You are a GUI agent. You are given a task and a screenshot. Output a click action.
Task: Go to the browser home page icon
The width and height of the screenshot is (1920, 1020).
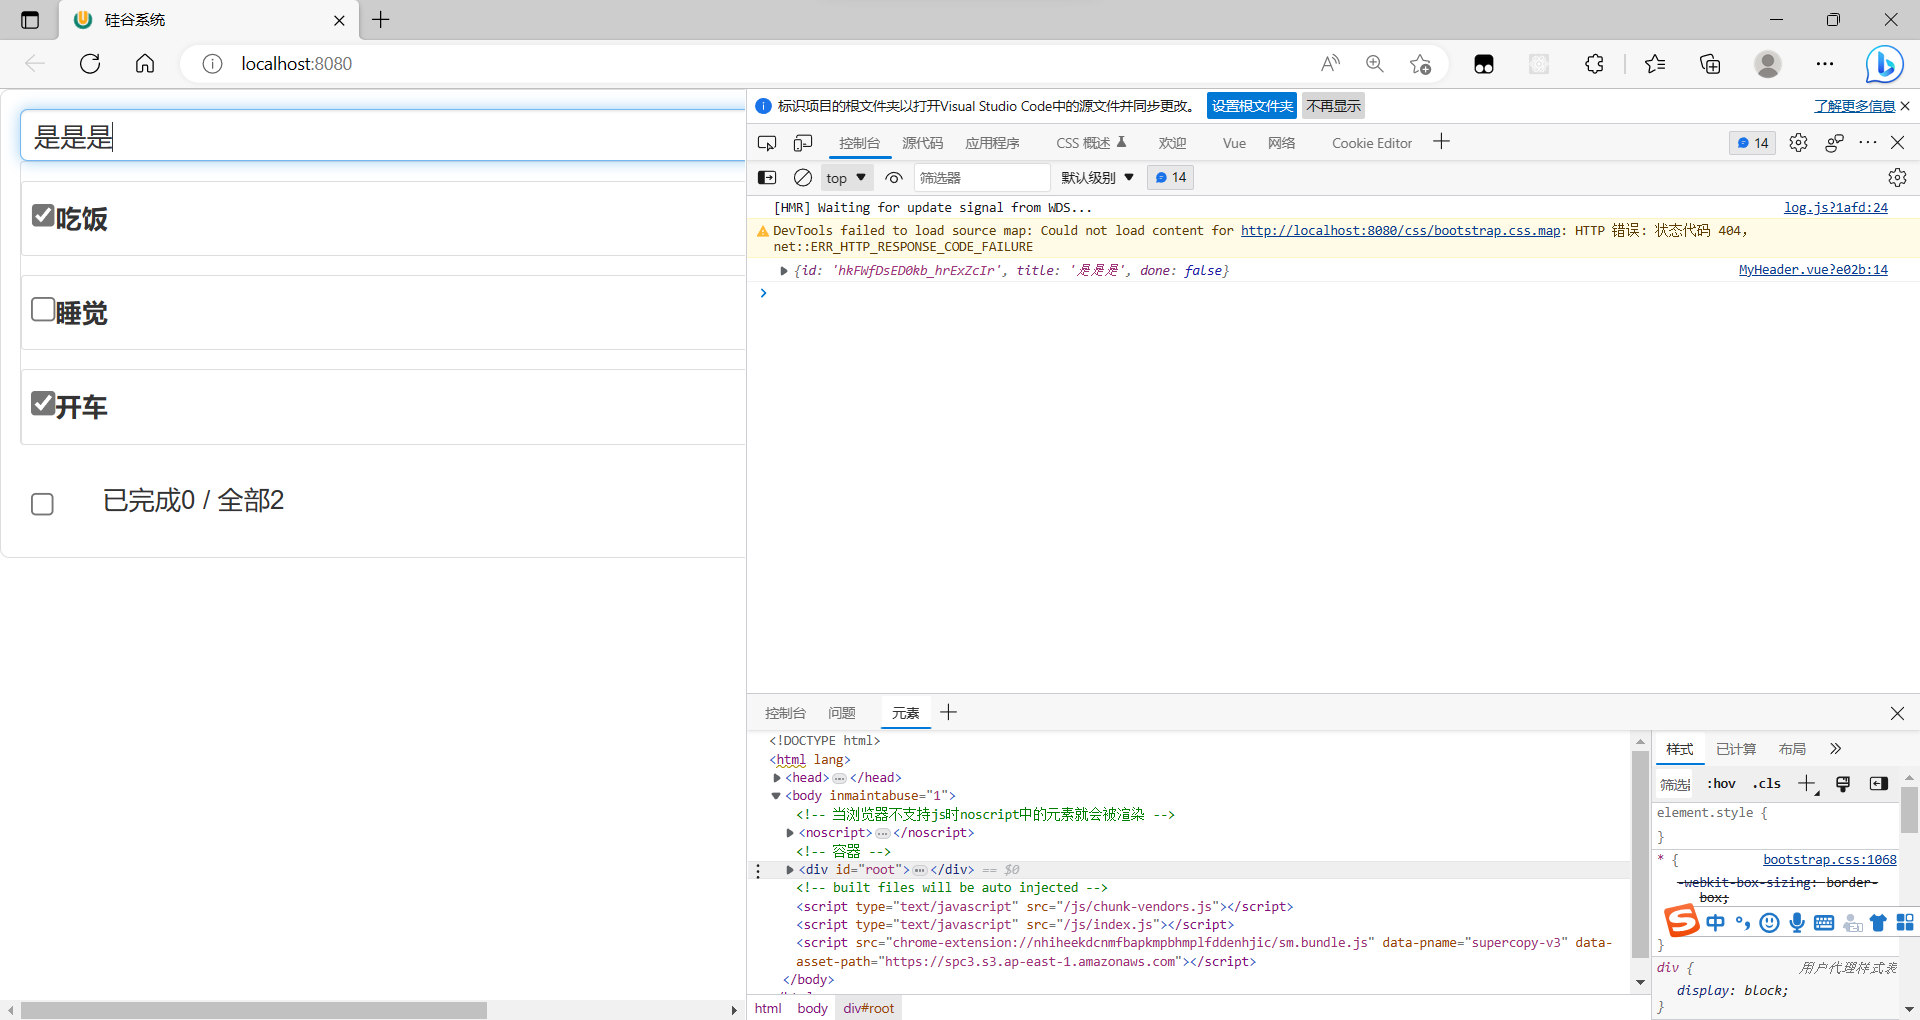tap(145, 64)
